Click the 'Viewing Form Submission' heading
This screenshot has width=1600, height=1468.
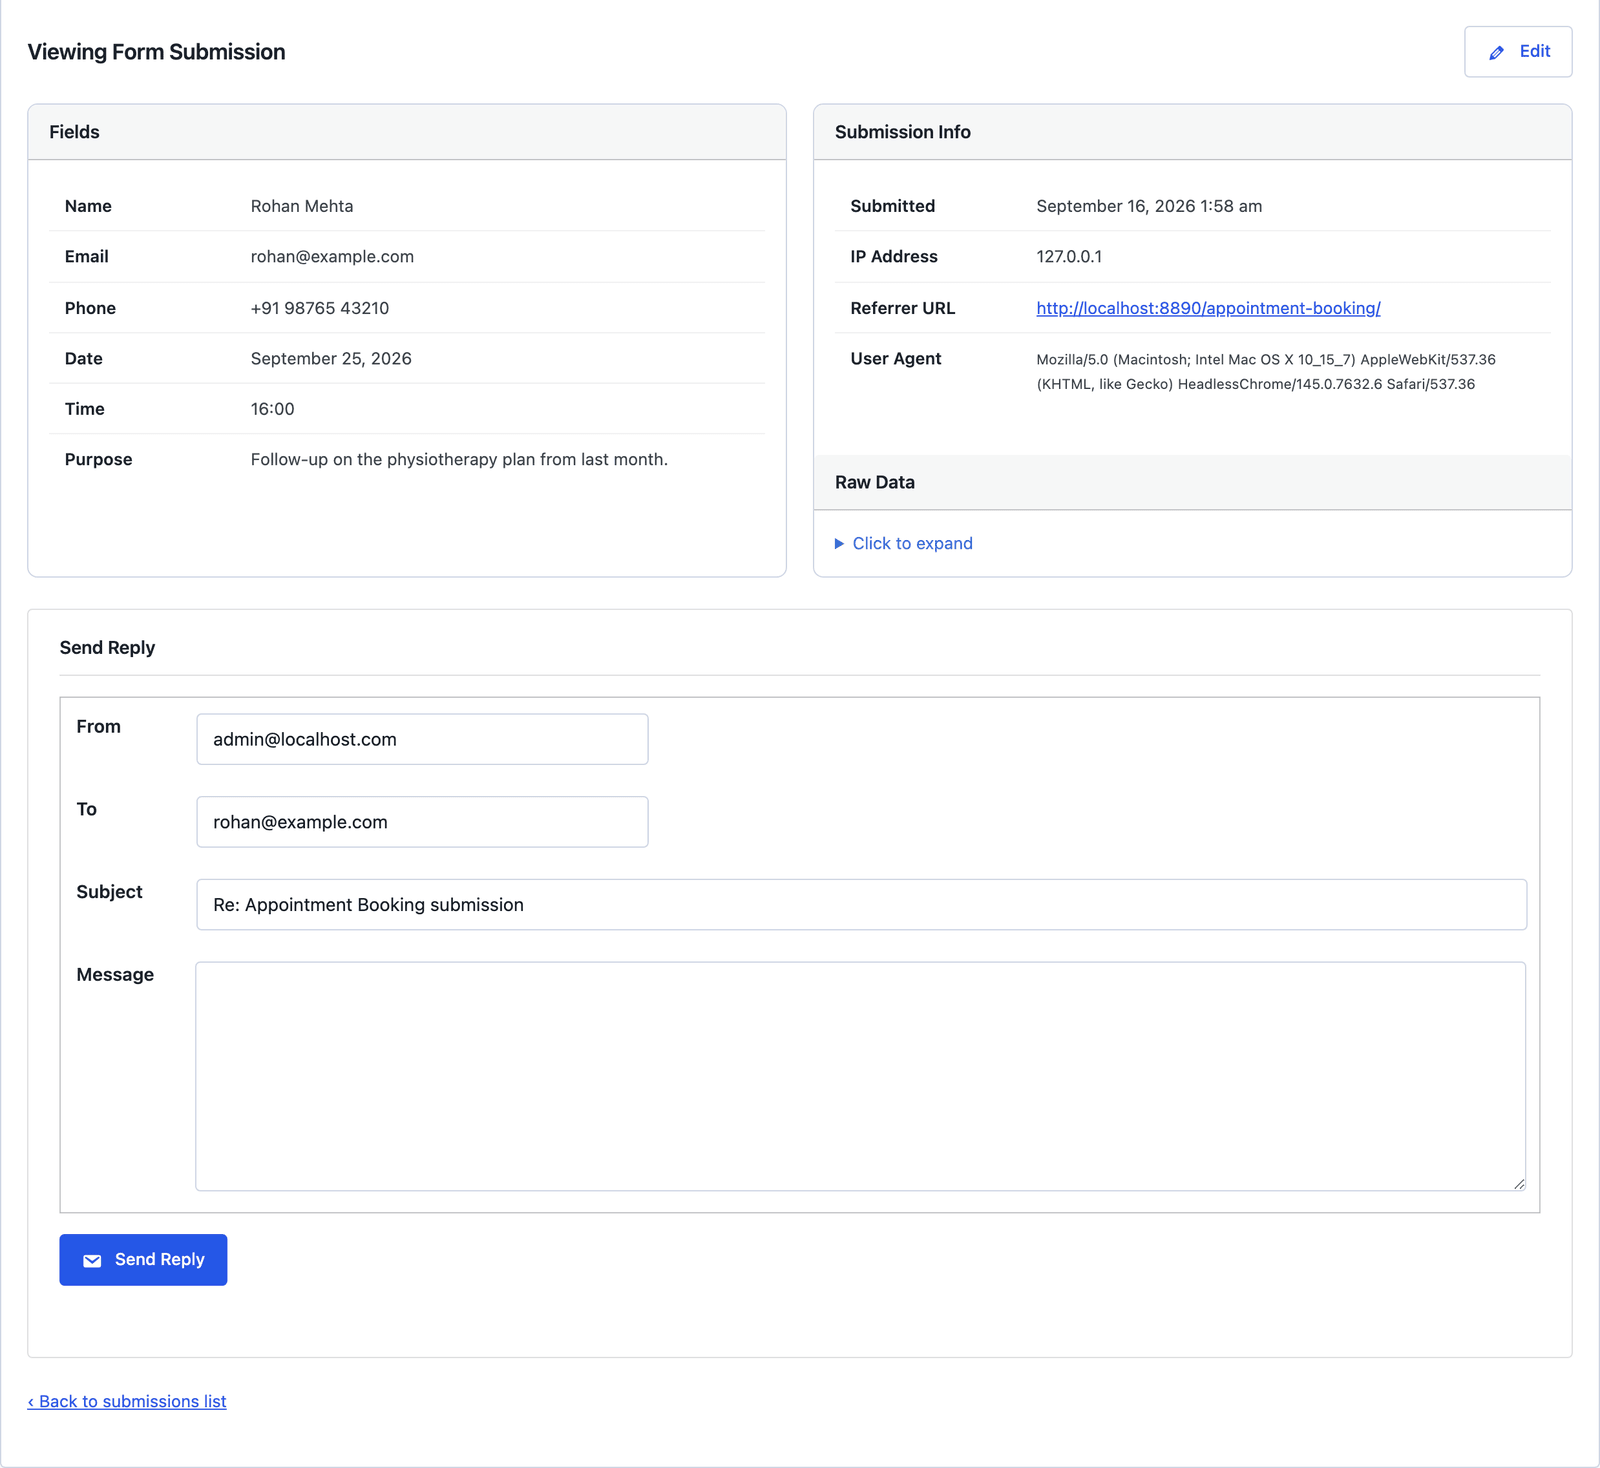tap(156, 52)
